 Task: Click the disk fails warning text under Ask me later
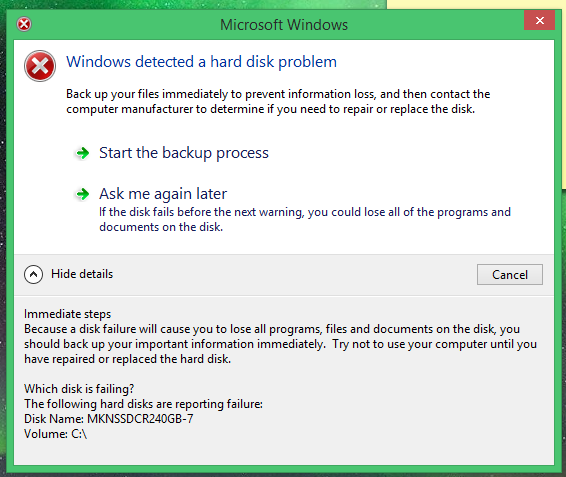[305, 219]
